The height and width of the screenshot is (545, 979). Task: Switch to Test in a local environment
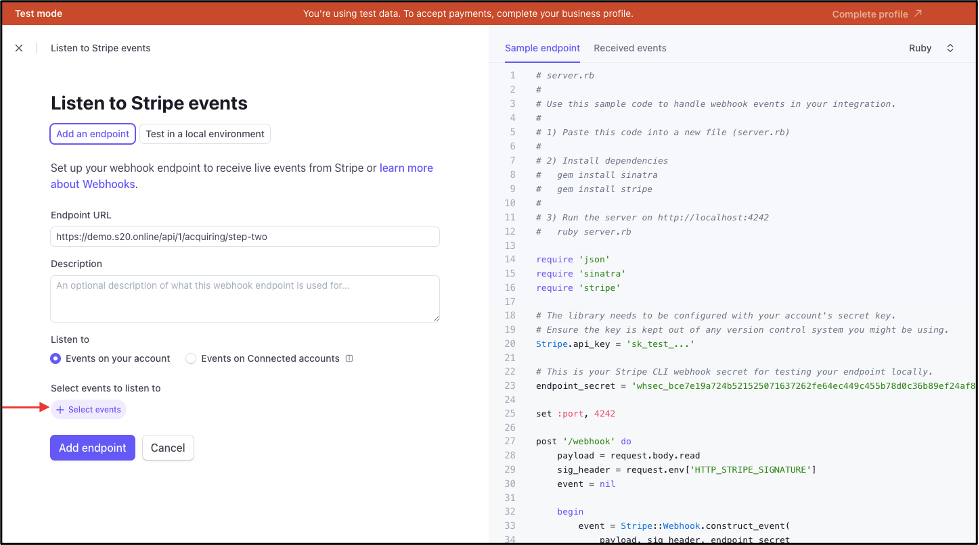click(x=205, y=134)
